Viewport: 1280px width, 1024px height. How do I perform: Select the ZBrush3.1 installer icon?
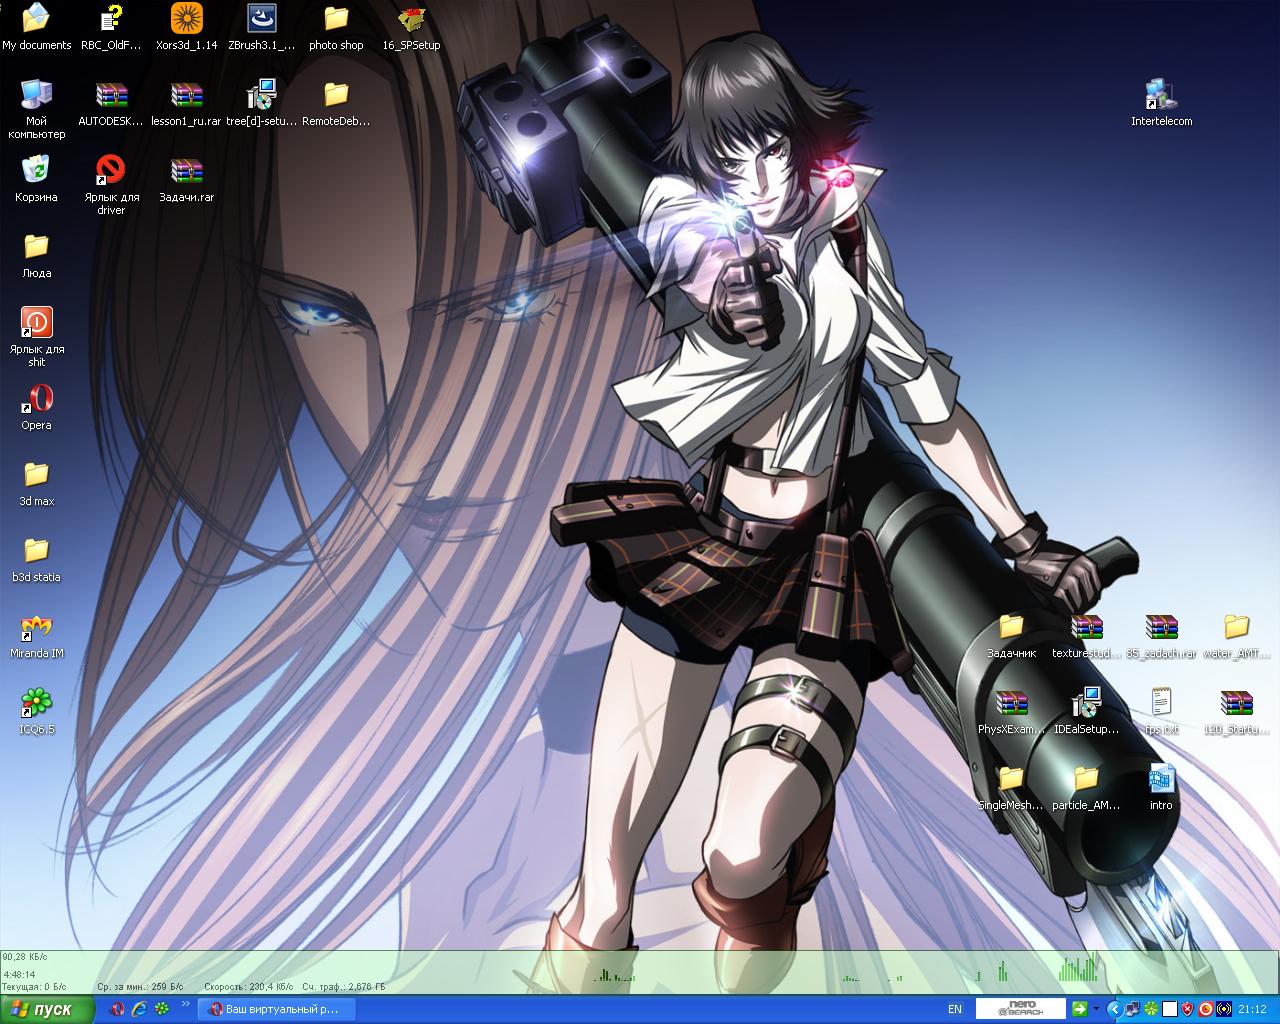click(261, 20)
